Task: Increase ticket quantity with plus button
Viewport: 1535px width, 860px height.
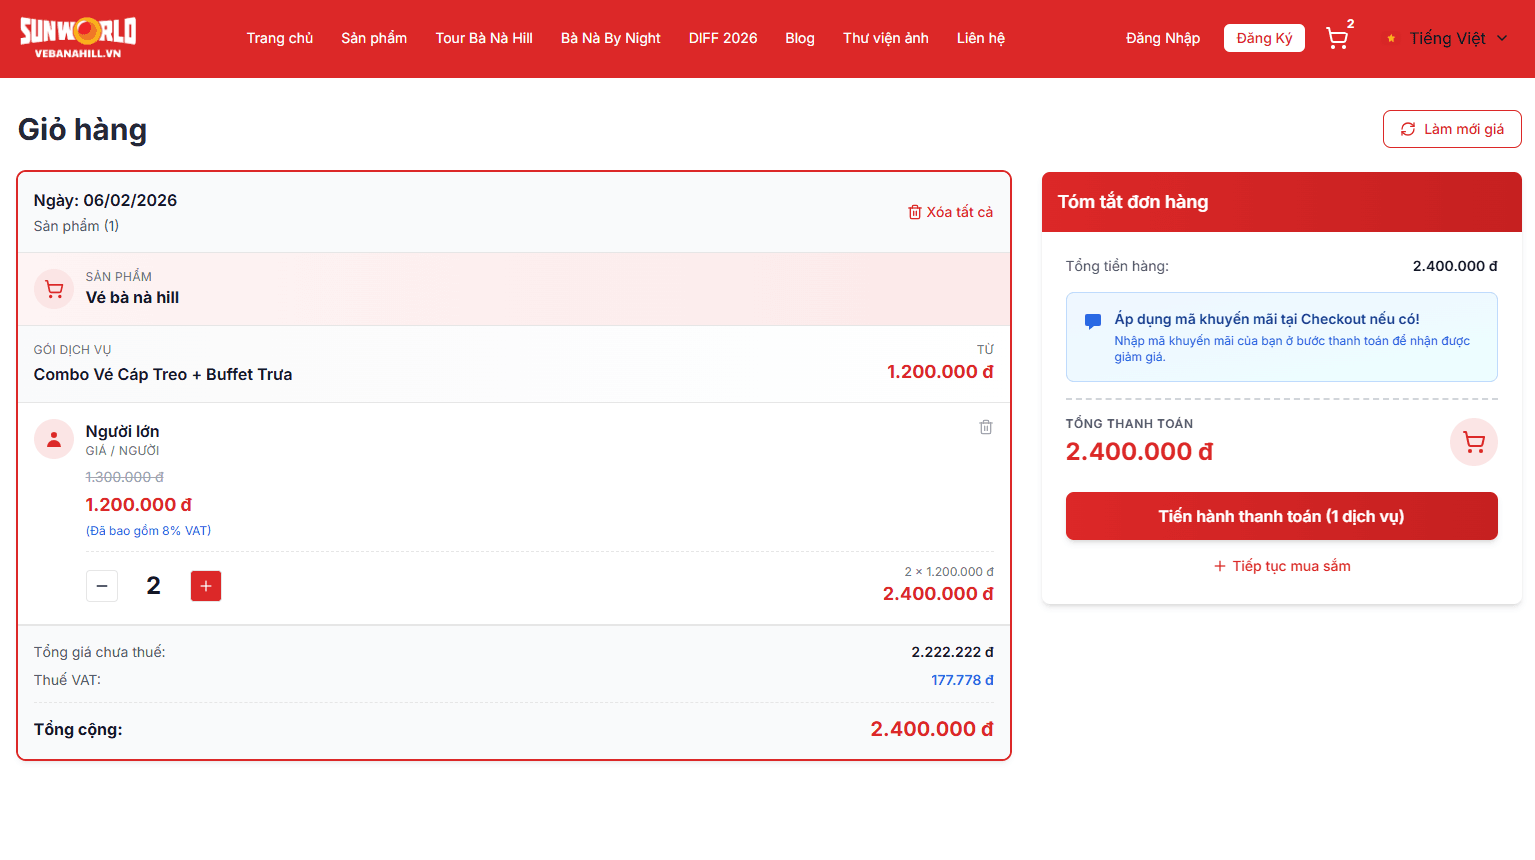Action: coord(206,586)
